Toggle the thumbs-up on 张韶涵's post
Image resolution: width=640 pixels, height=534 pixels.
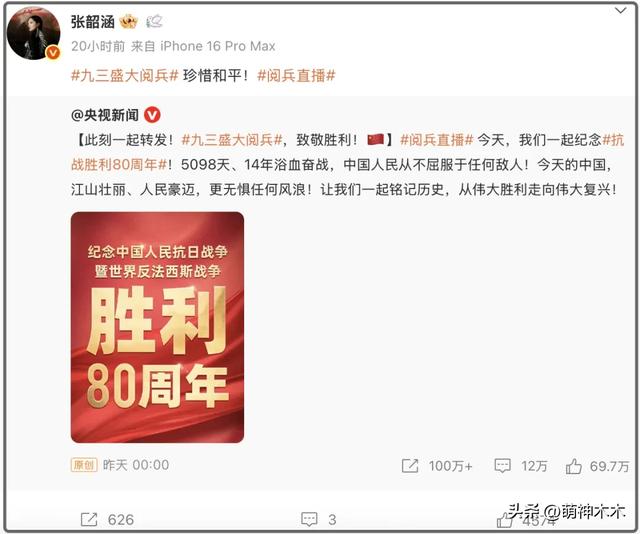(x=504, y=521)
